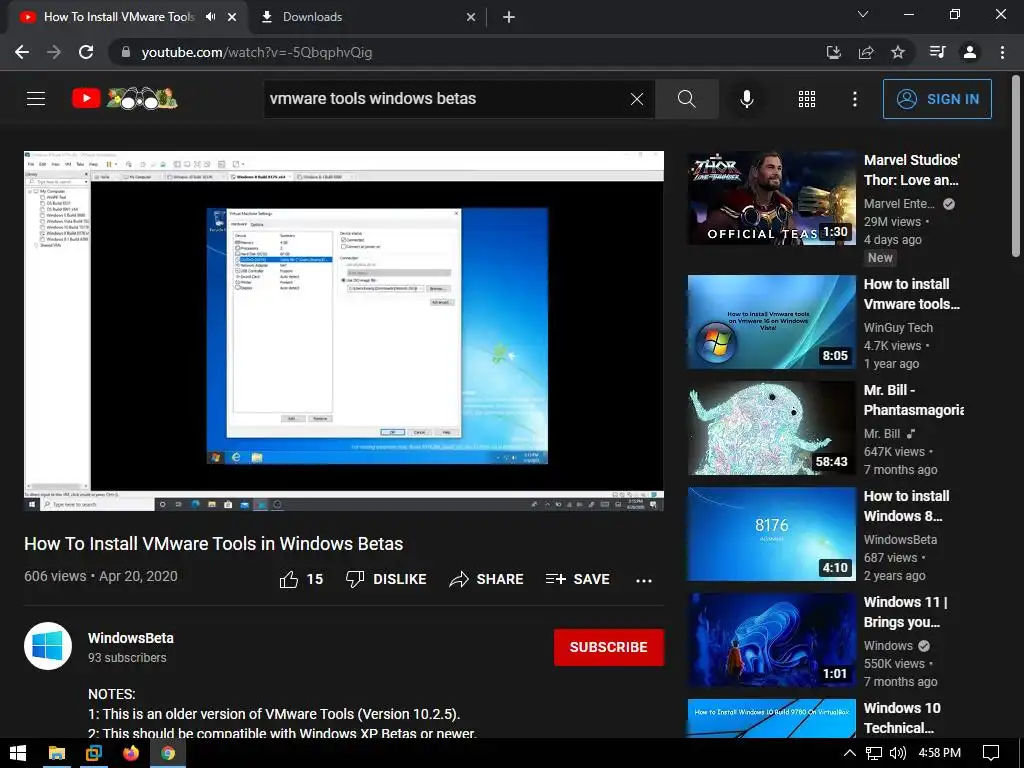Open Chrome three-dot menu
The image size is (1024, 768).
pyautogui.click(x=1002, y=52)
